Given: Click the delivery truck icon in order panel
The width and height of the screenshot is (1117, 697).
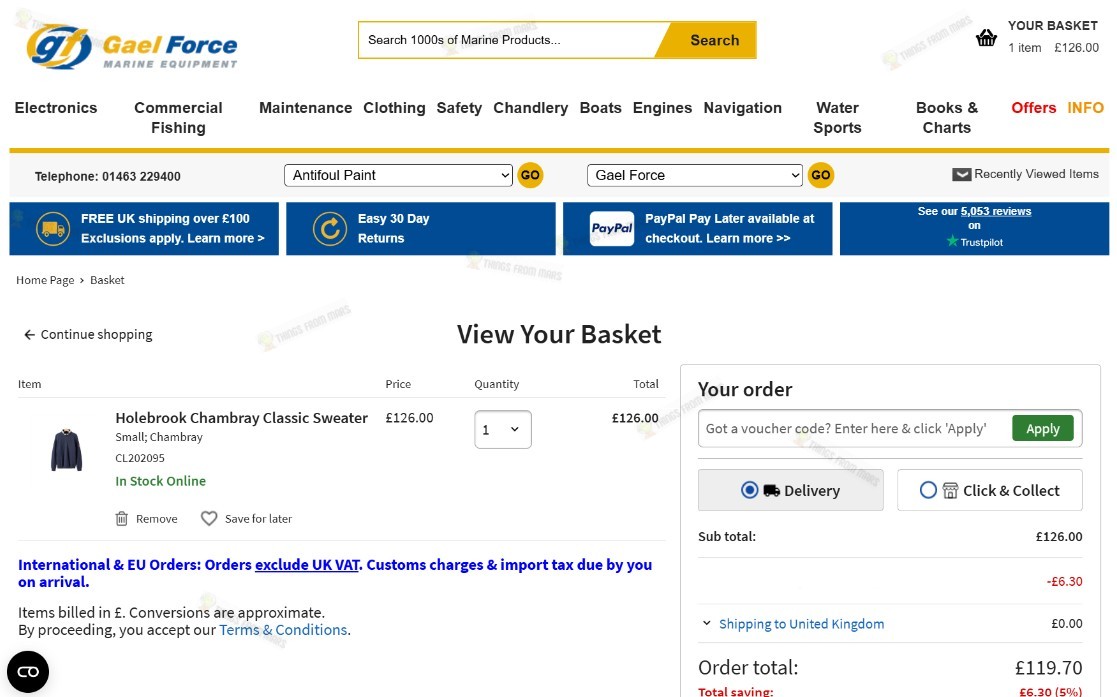Looking at the screenshot, I should click(771, 490).
